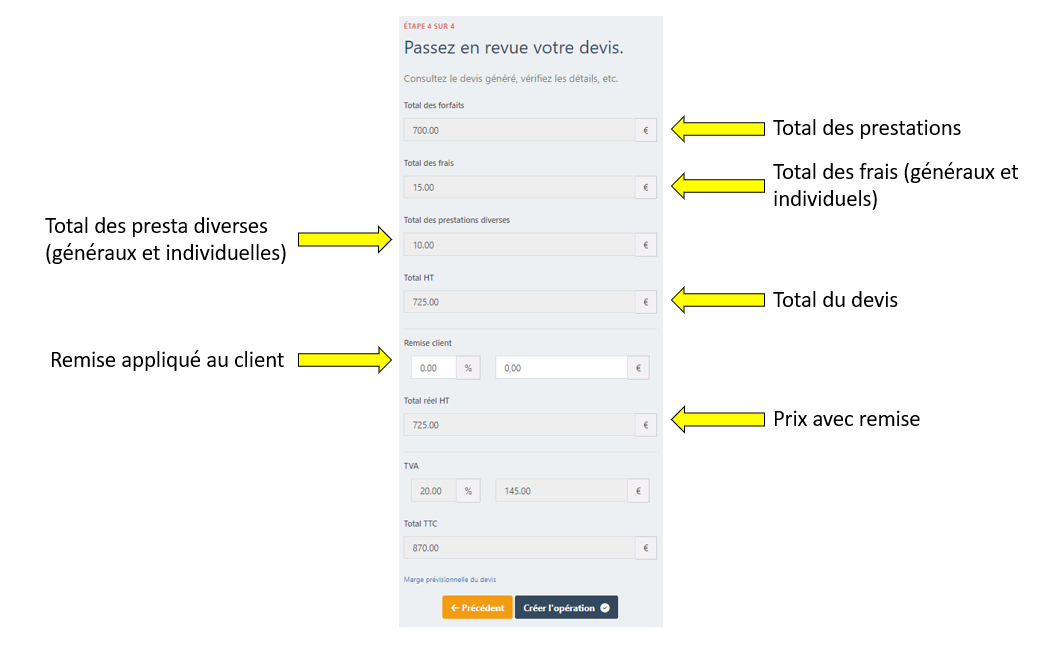Select the Total des forfaits field
The width and height of the screenshot is (1063, 645).
(x=518, y=130)
